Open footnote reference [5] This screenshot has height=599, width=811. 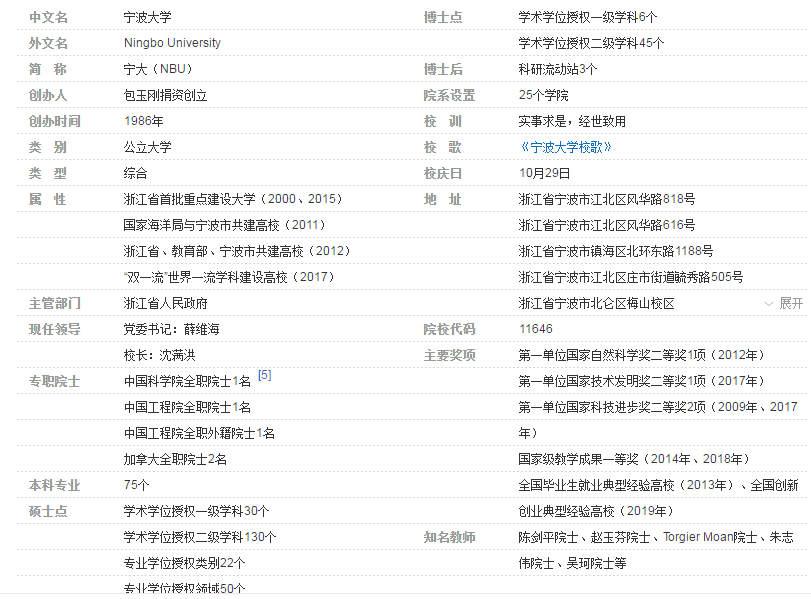coord(264,375)
